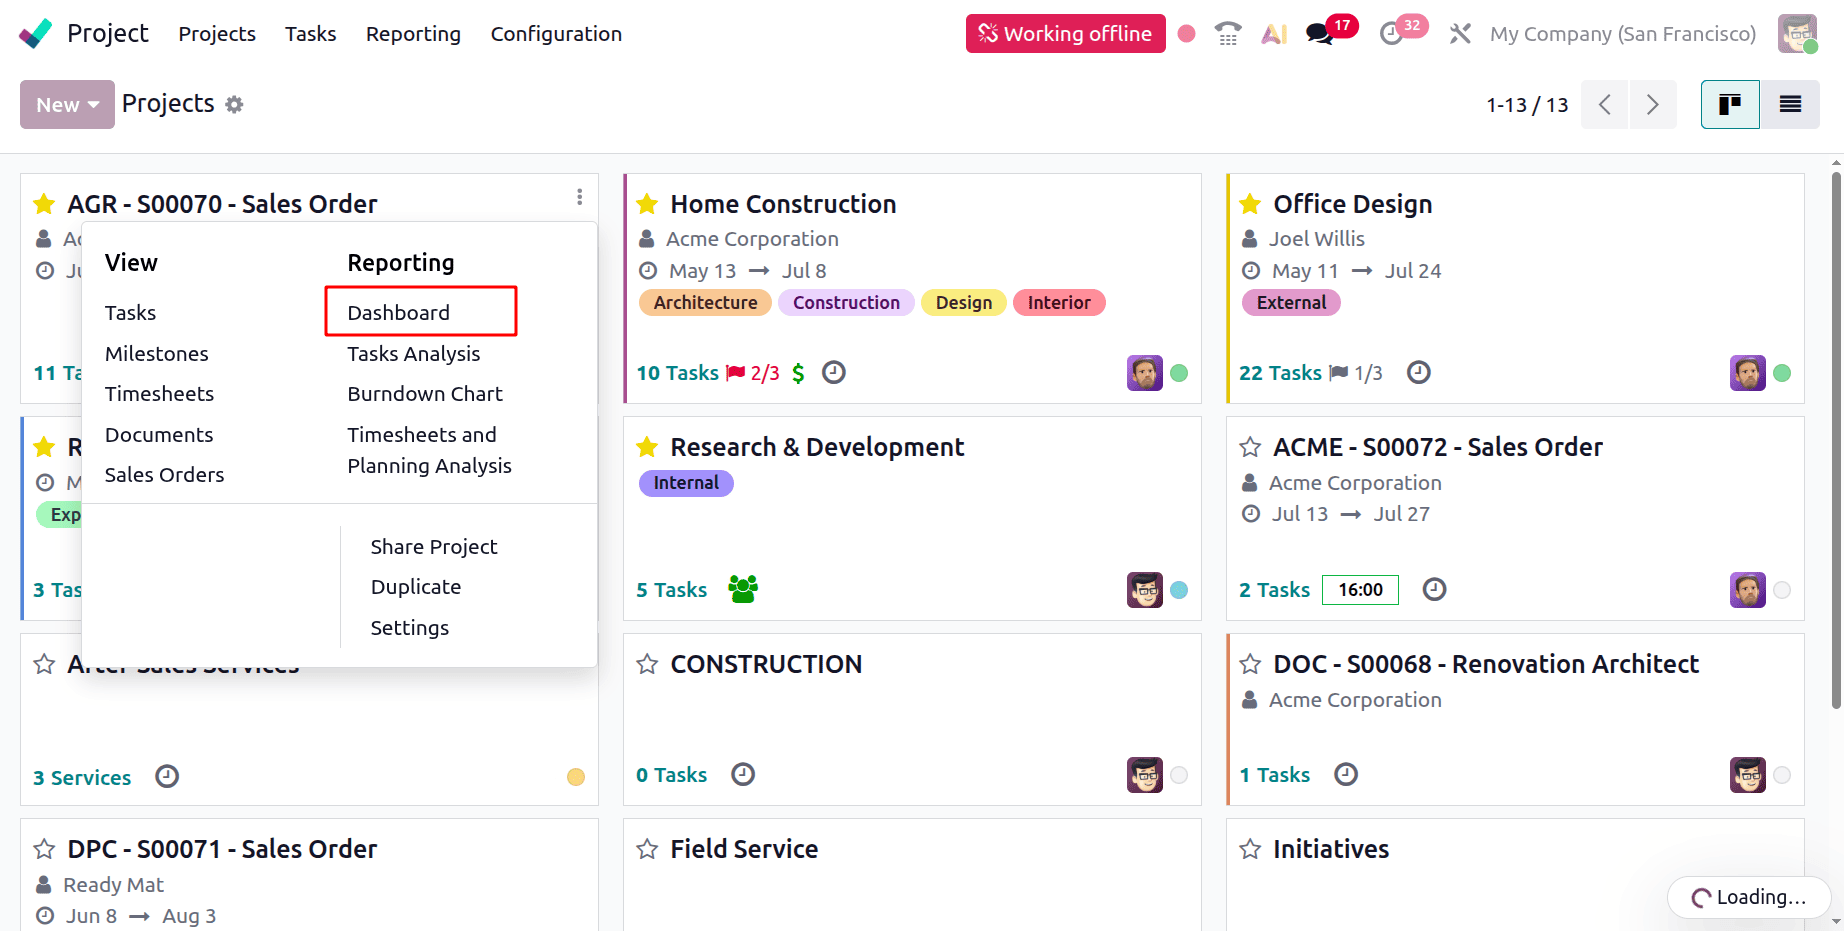Click dollar sign on Home Construction card
This screenshot has height=931, width=1844.
798,373
